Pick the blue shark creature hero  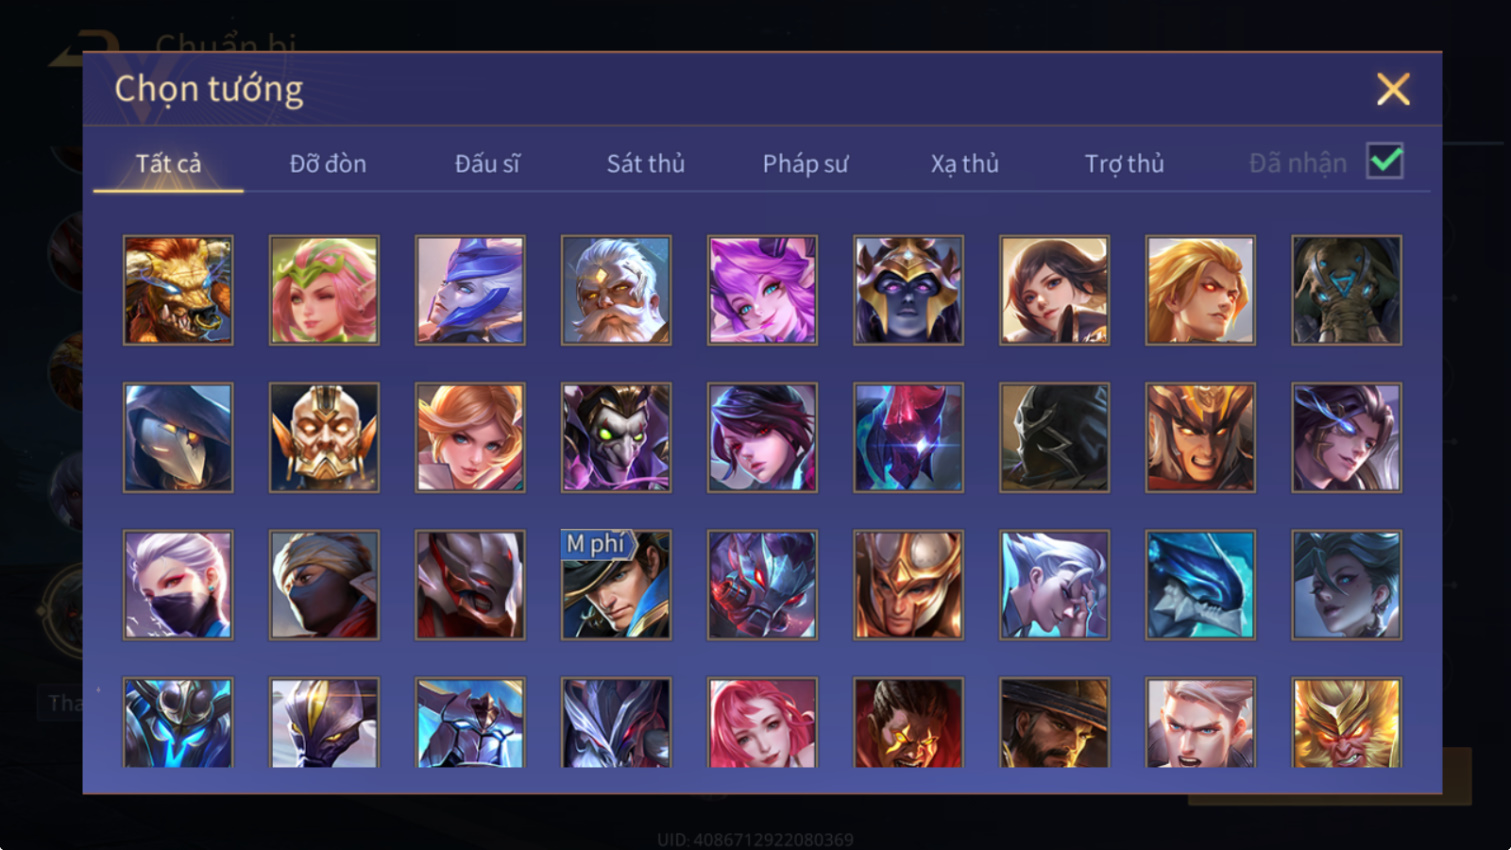(1200, 584)
